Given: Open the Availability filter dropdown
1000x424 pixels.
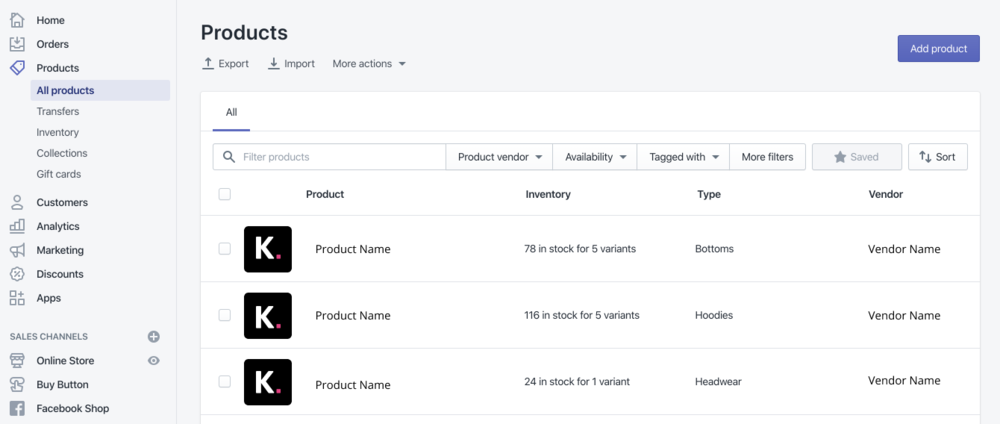Looking at the screenshot, I should pyautogui.click(x=595, y=157).
